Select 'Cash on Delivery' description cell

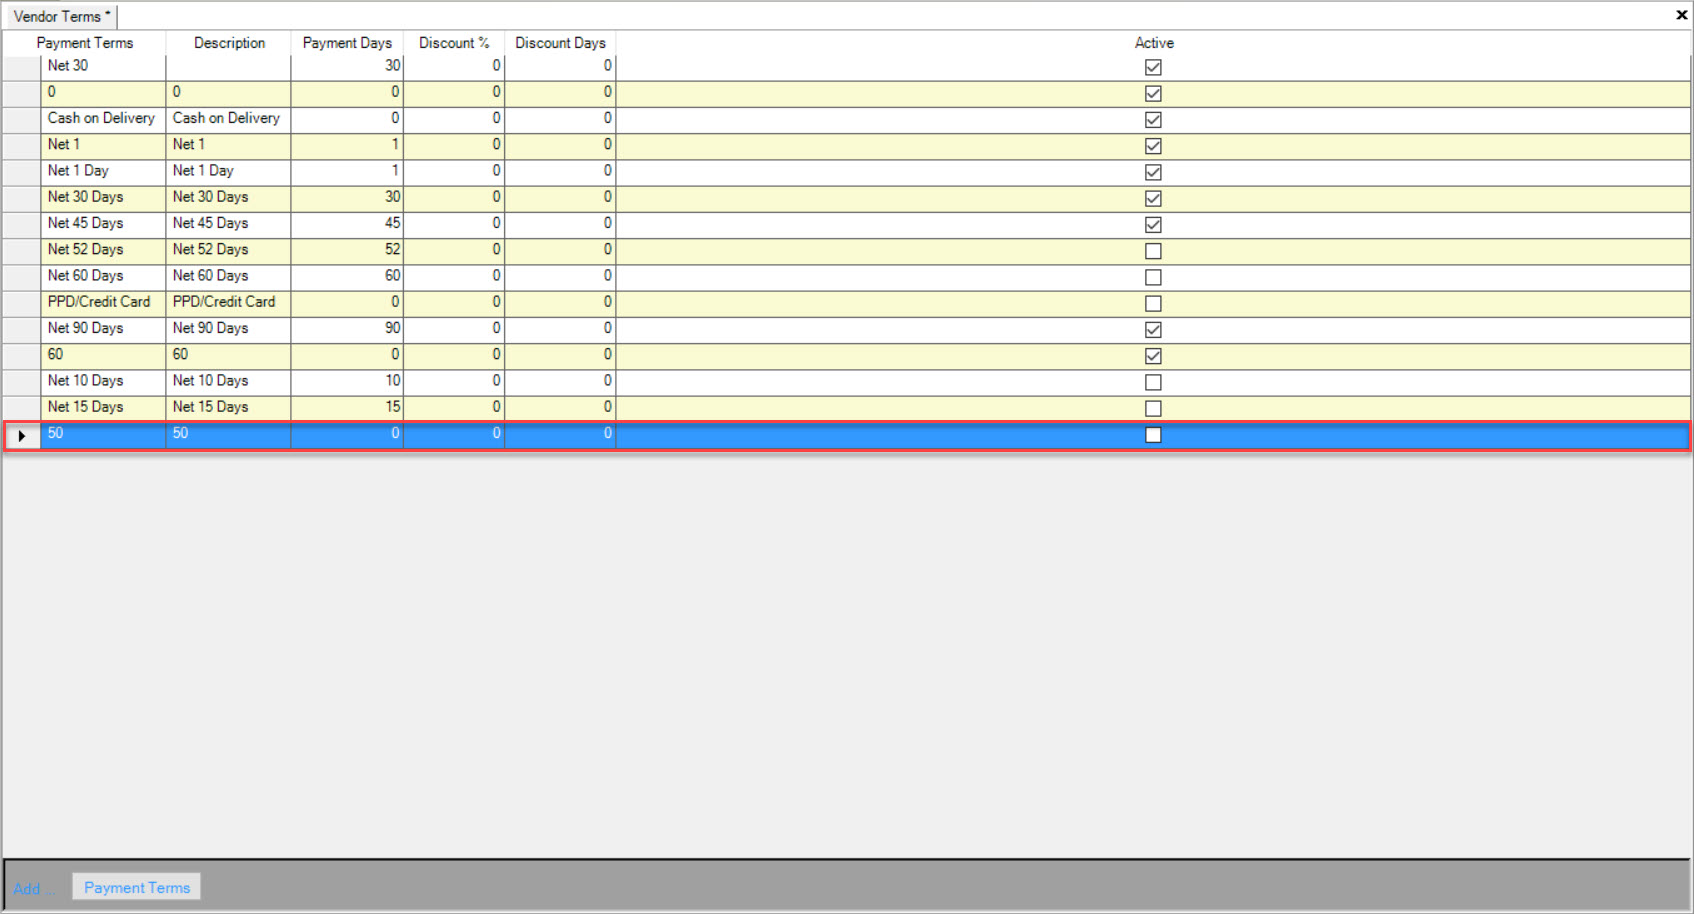click(229, 119)
